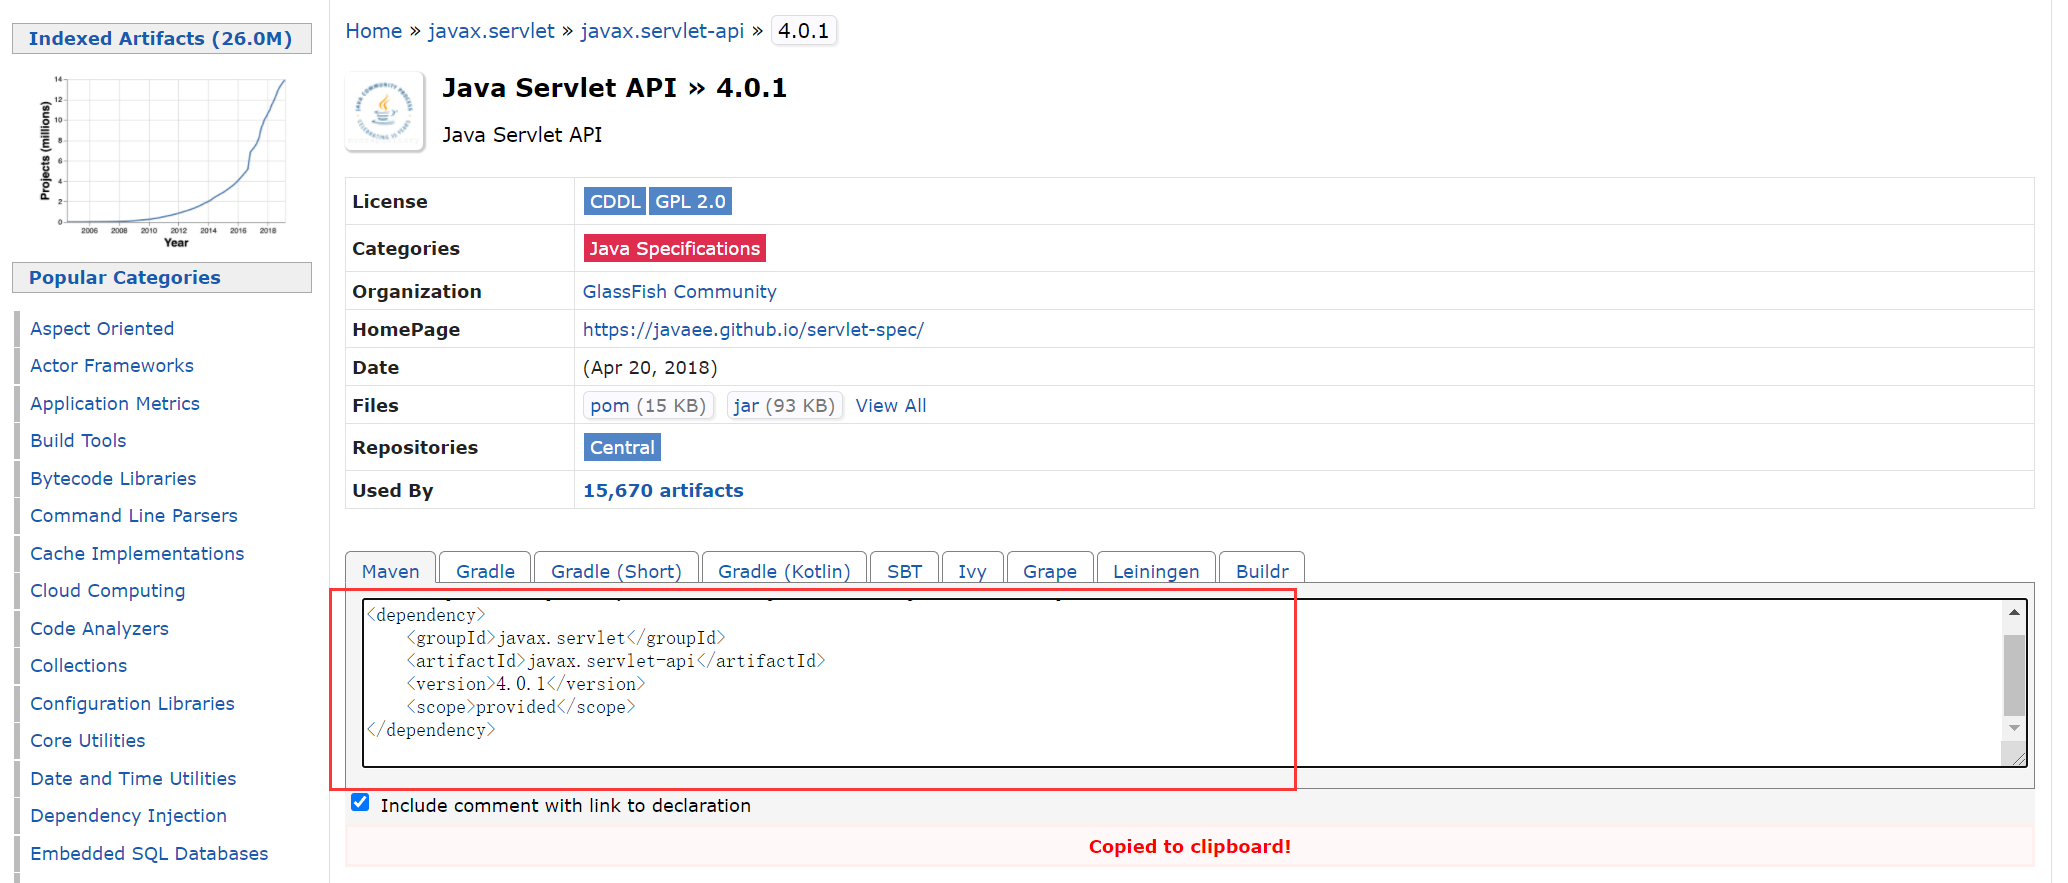This screenshot has width=2068, height=883.
Task: Open the javaee.github.io servlet-spec homepage link
Action: (x=753, y=329)
